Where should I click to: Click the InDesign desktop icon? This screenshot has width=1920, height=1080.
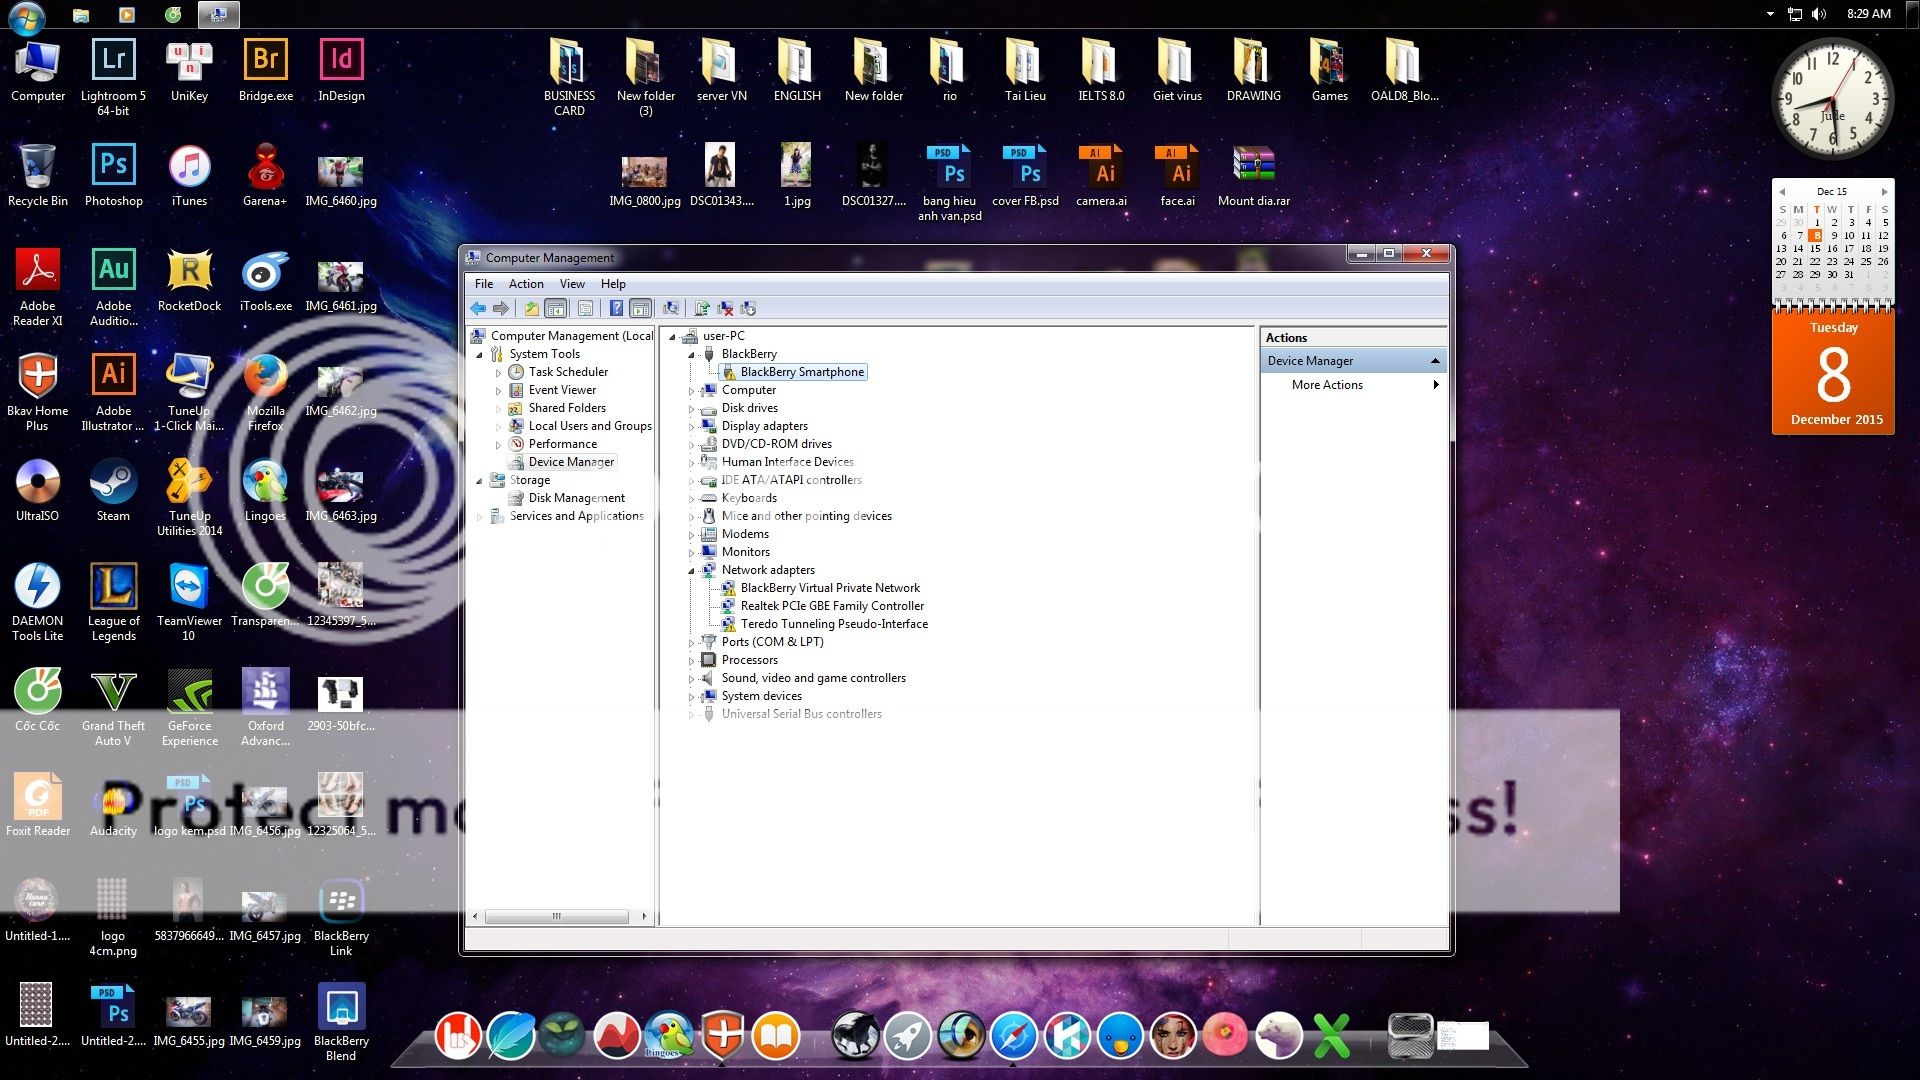click(x=341, y=70)
